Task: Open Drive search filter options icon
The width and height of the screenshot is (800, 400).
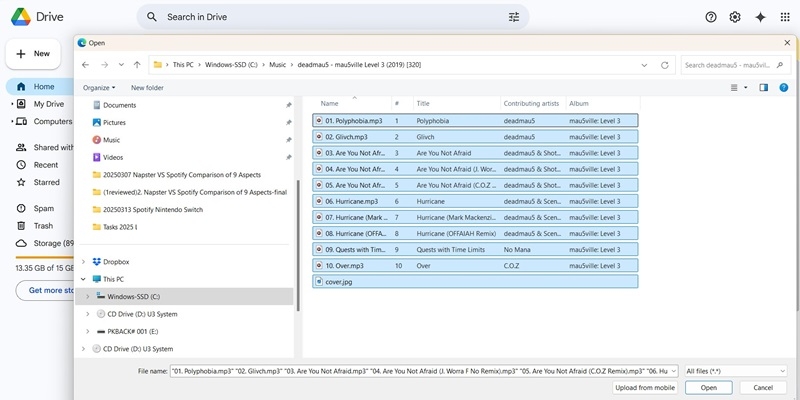Action: [x=514, y=17]
